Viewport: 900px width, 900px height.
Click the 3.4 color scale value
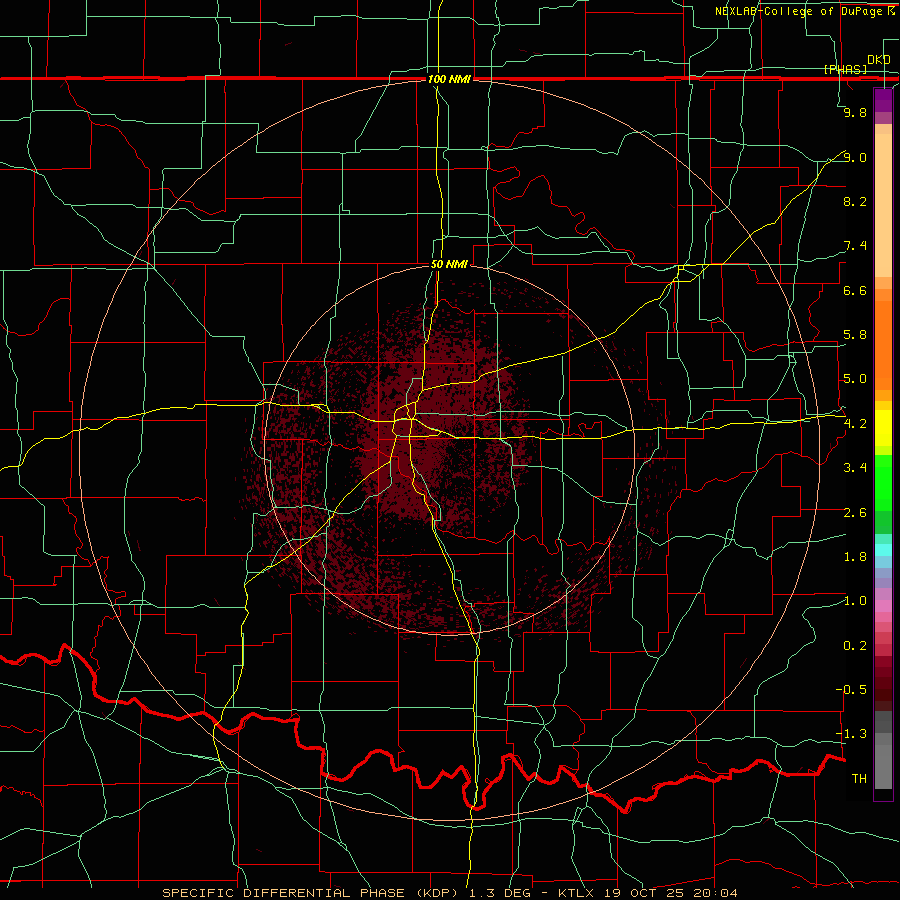(x=855, y=468)
